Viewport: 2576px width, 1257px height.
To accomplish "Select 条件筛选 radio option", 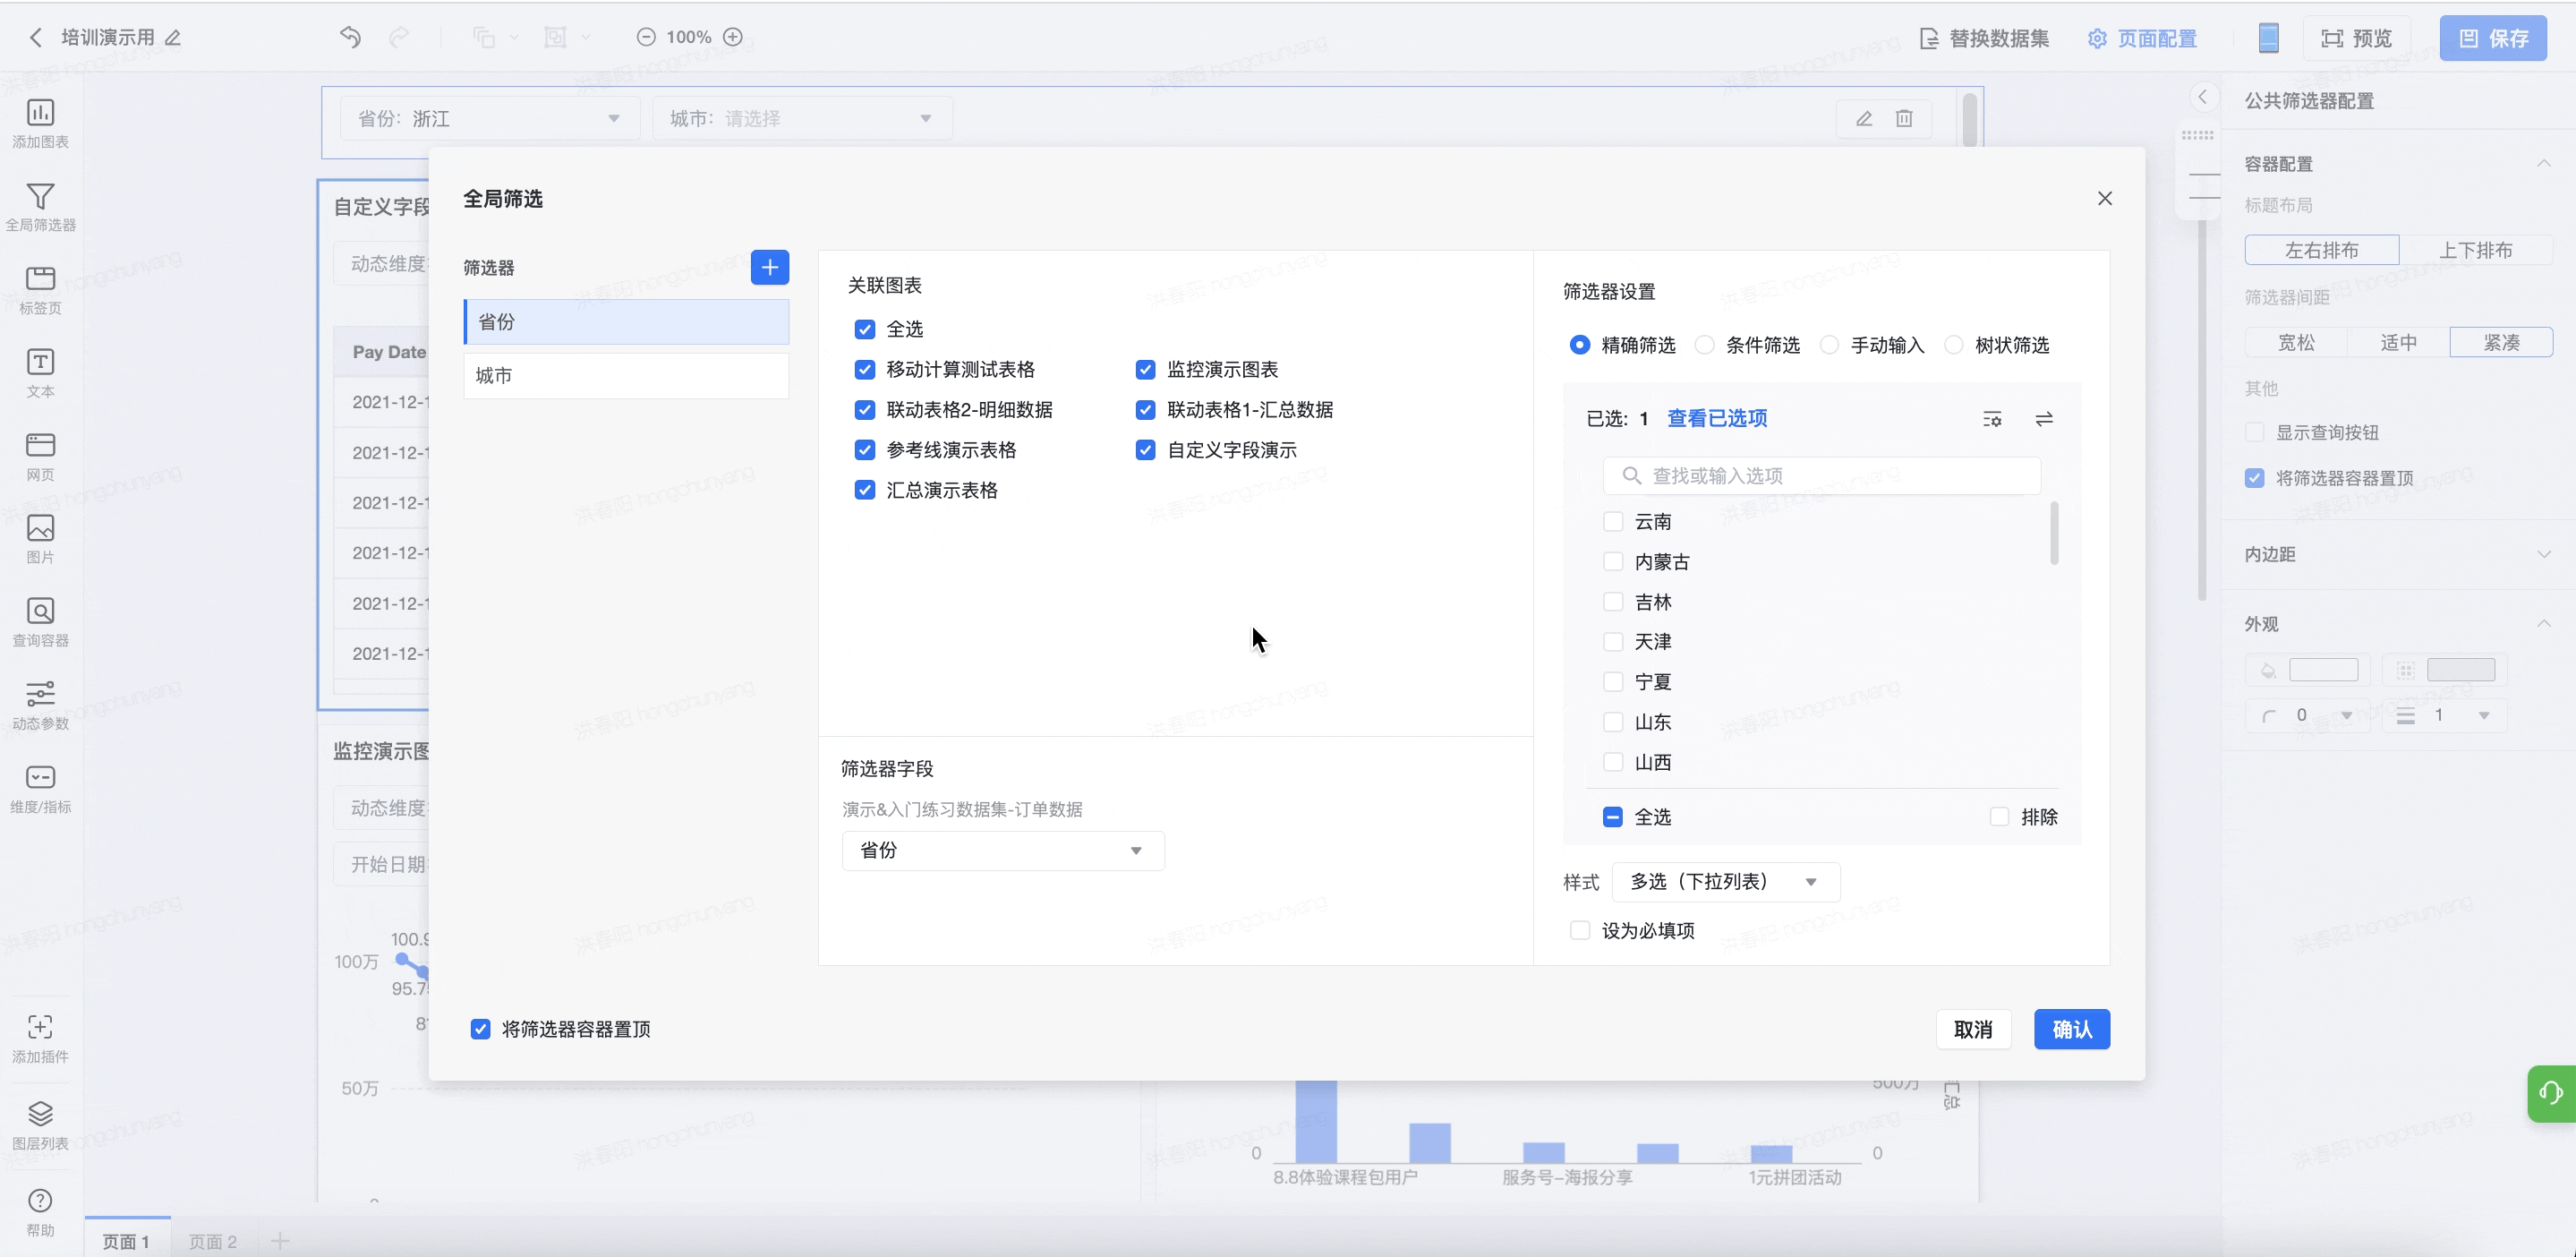I will (x=1705, y=345).
